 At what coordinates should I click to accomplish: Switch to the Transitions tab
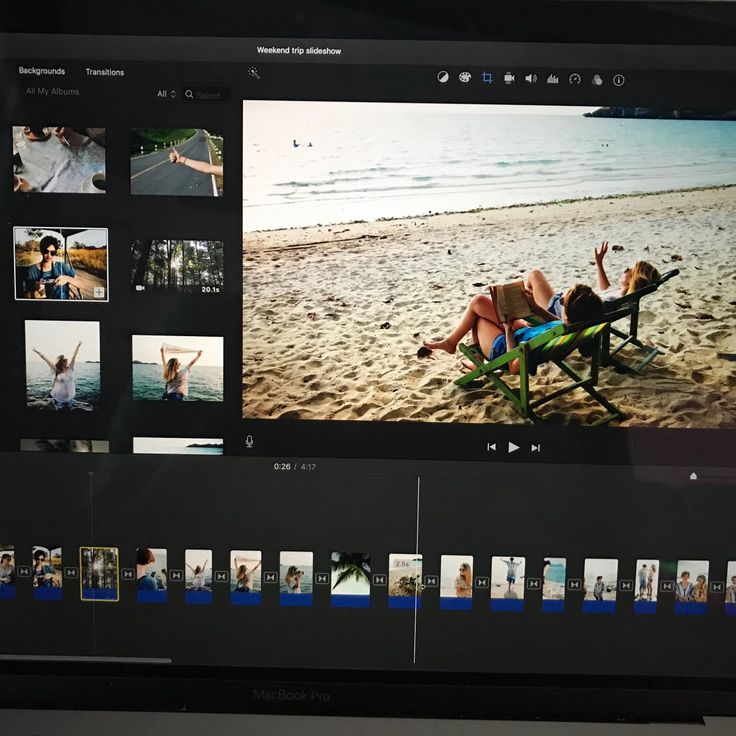(105, 72)
